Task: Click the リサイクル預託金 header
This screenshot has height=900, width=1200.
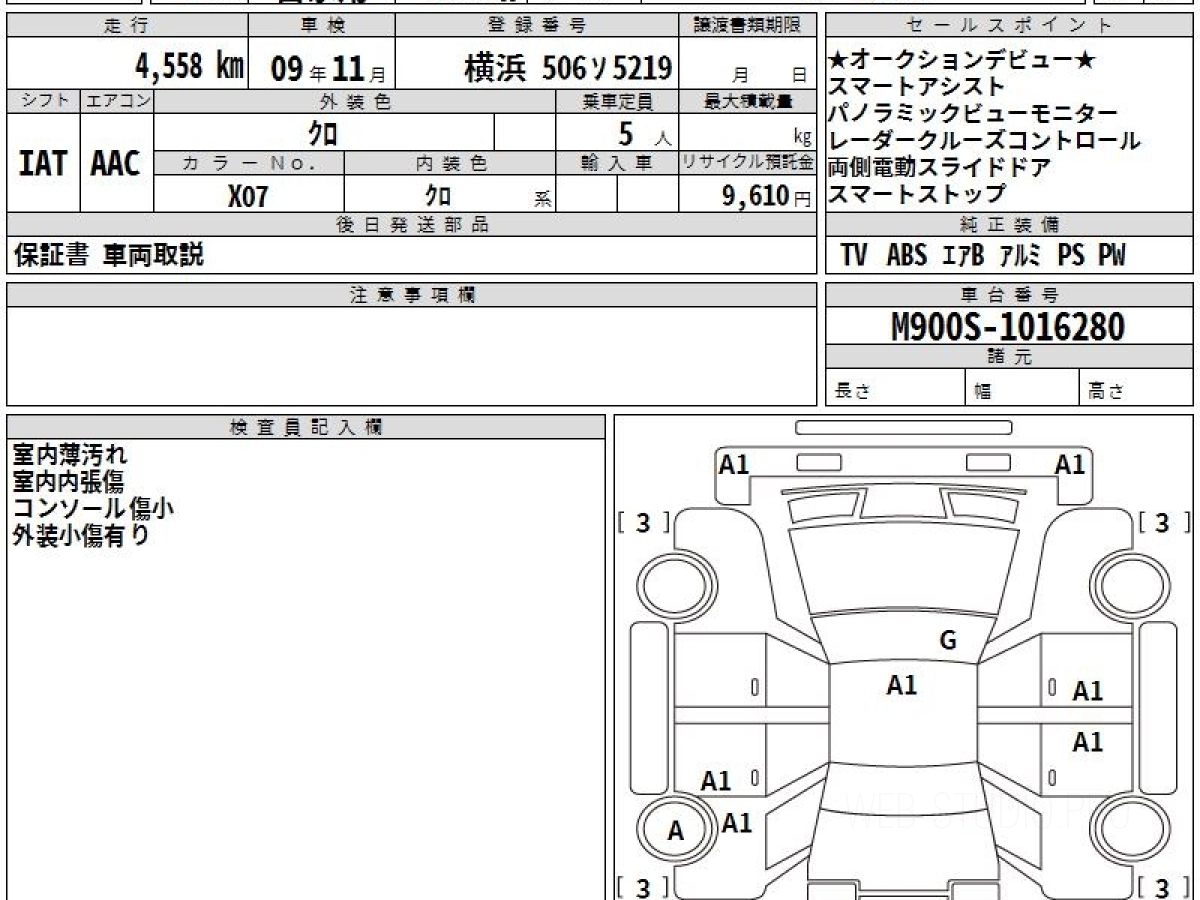Action: (x=748, y=163)
